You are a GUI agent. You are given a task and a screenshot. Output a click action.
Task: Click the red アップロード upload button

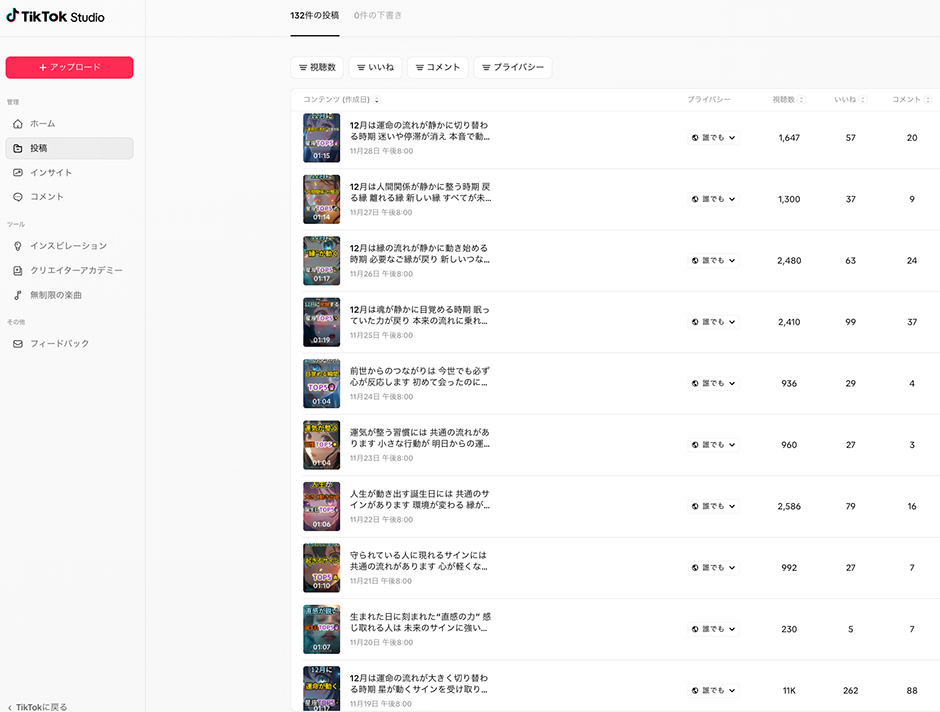pyautogui.click(x=69, y=67)
